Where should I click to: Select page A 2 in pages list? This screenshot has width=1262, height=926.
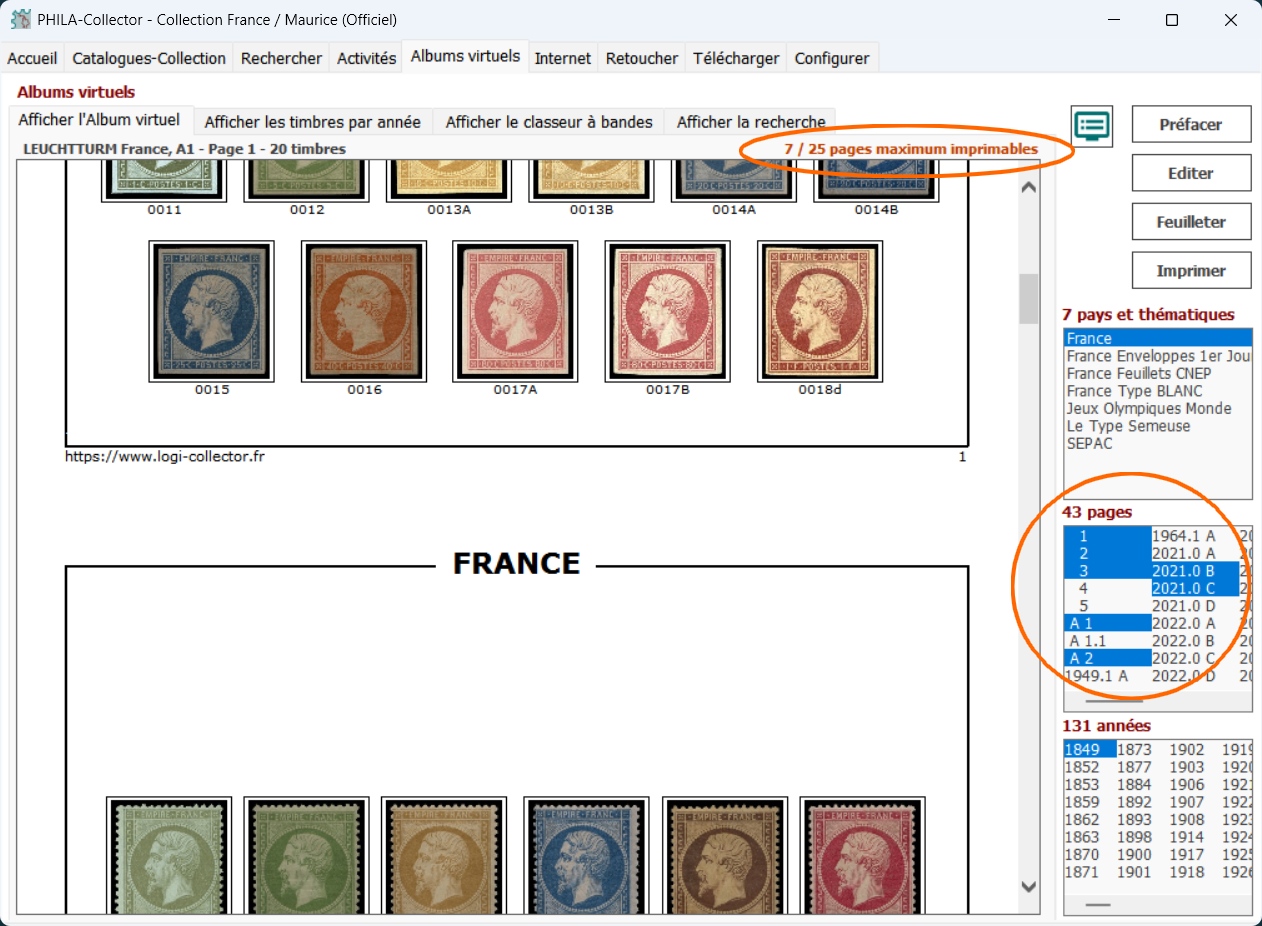click(x=1108, y=658)
